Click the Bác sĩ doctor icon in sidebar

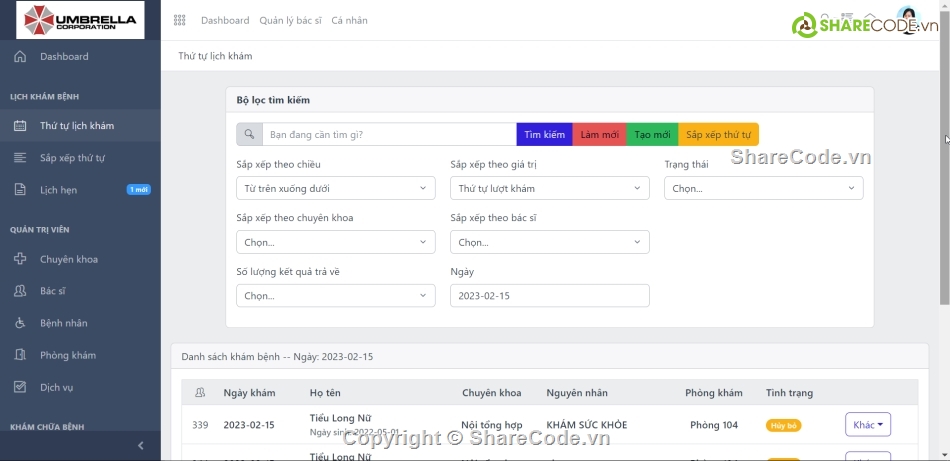(20, 291)
